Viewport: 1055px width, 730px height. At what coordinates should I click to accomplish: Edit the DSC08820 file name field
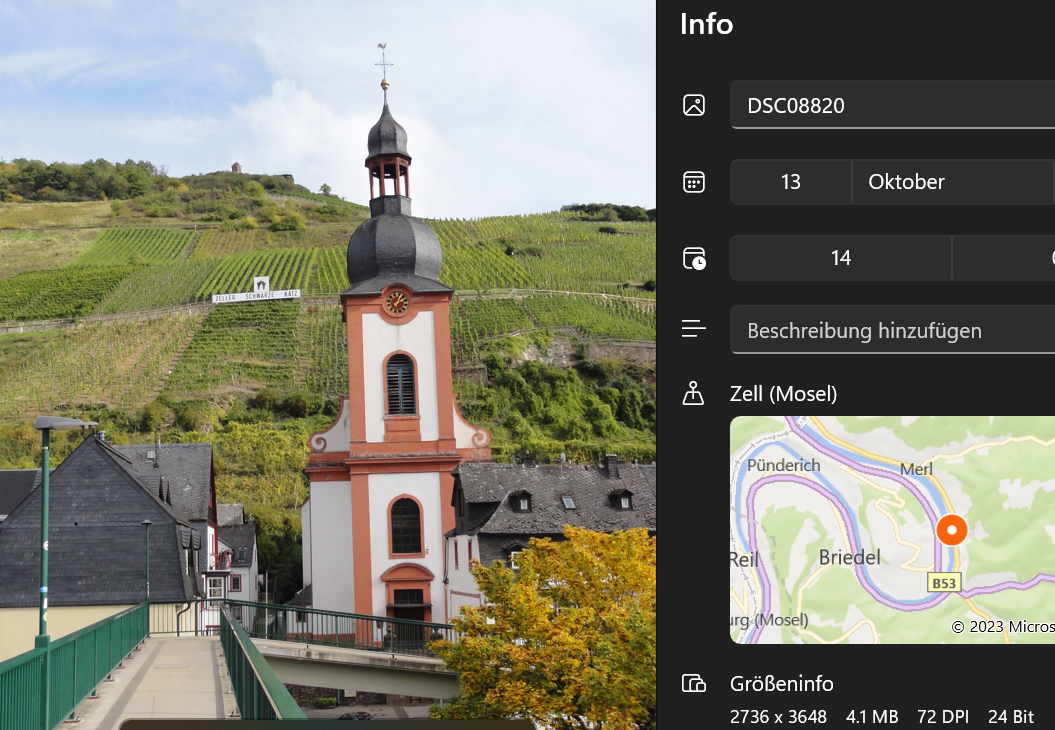click(x=890, y=105)
